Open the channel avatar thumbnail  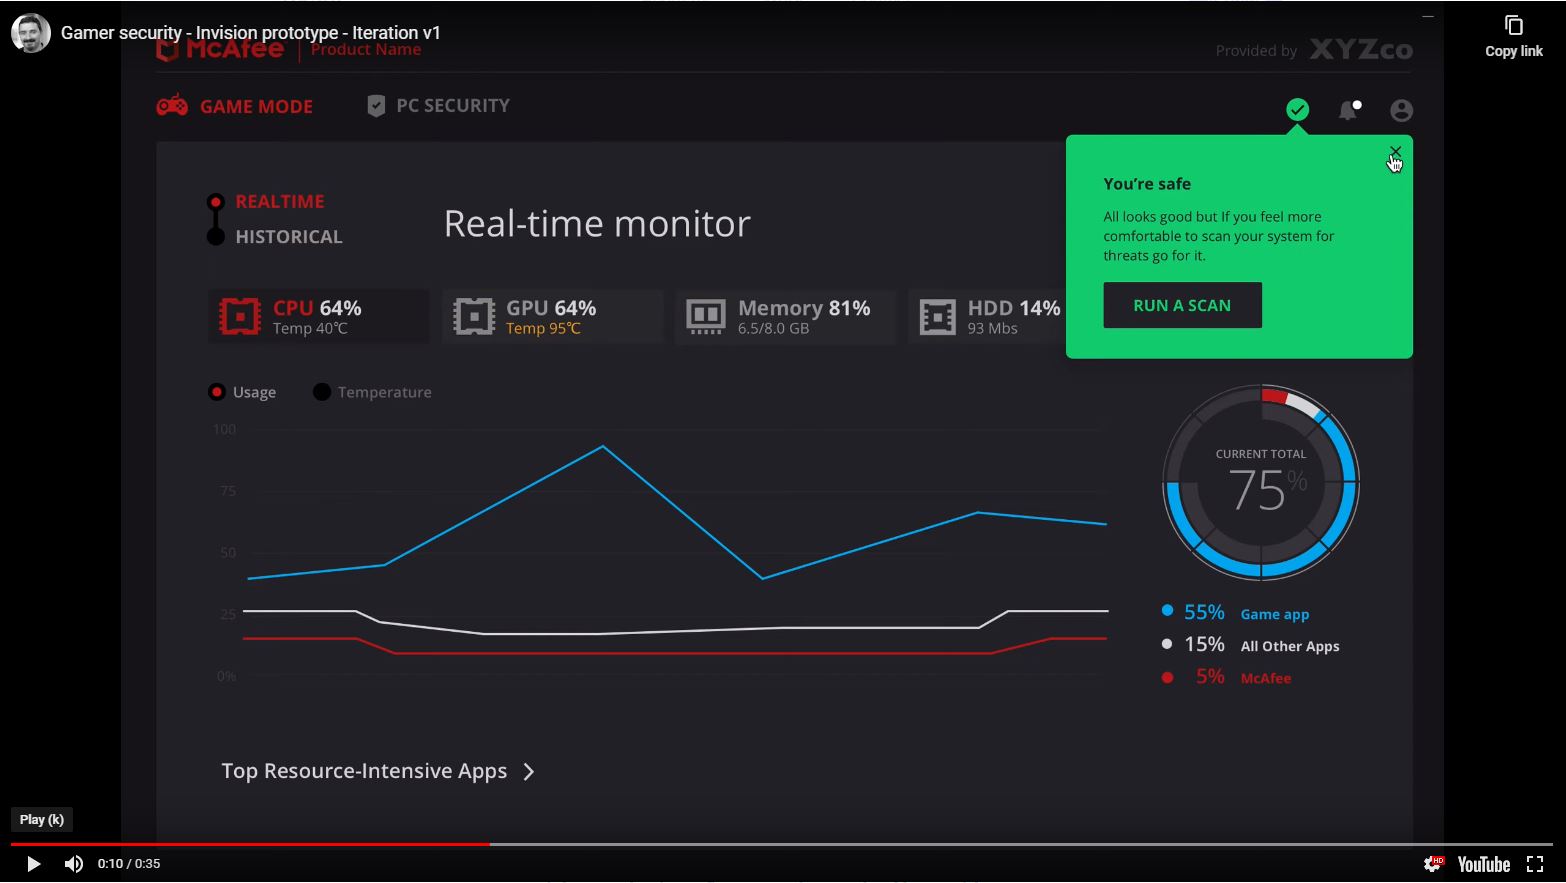coord(31,33)
